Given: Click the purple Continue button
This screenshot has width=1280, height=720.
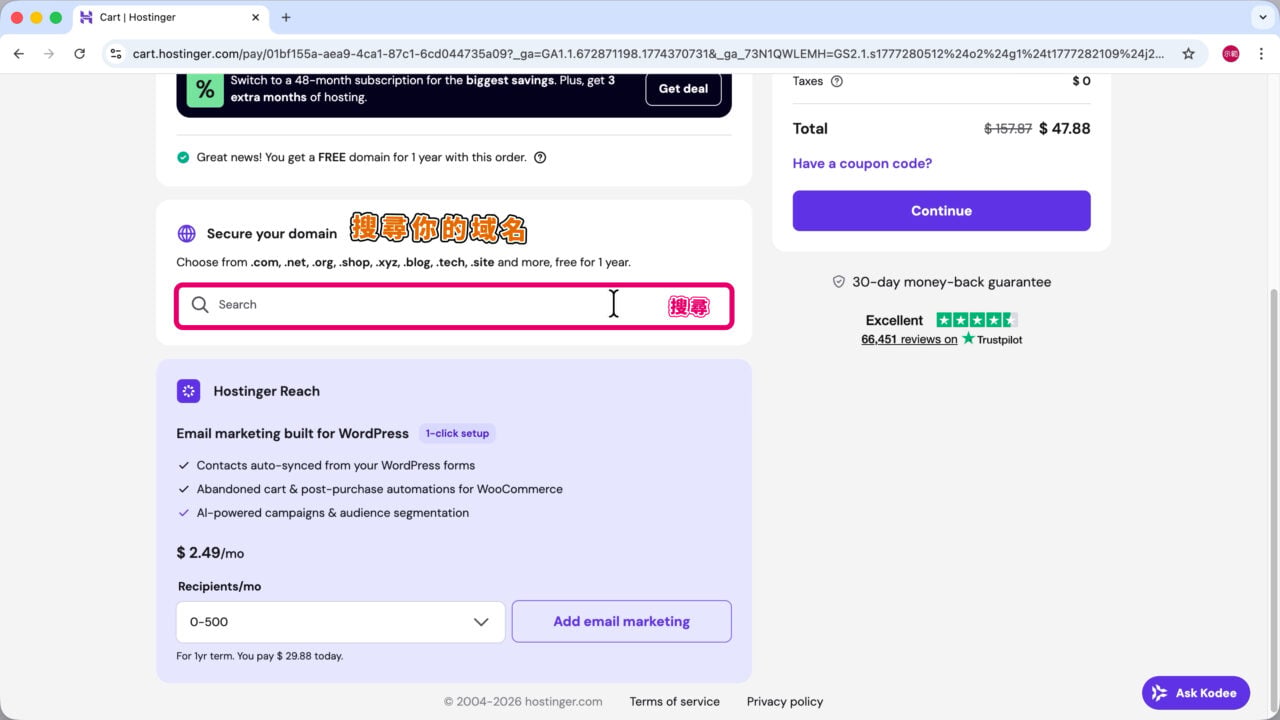Looking at the screenshot, I should (941, 211).
